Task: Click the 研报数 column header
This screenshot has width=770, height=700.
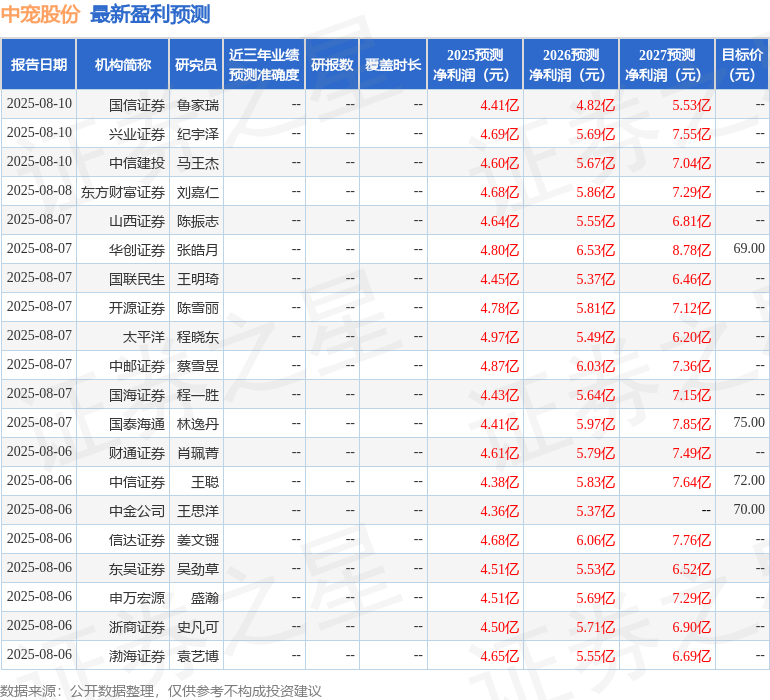Action: (332, 64)
